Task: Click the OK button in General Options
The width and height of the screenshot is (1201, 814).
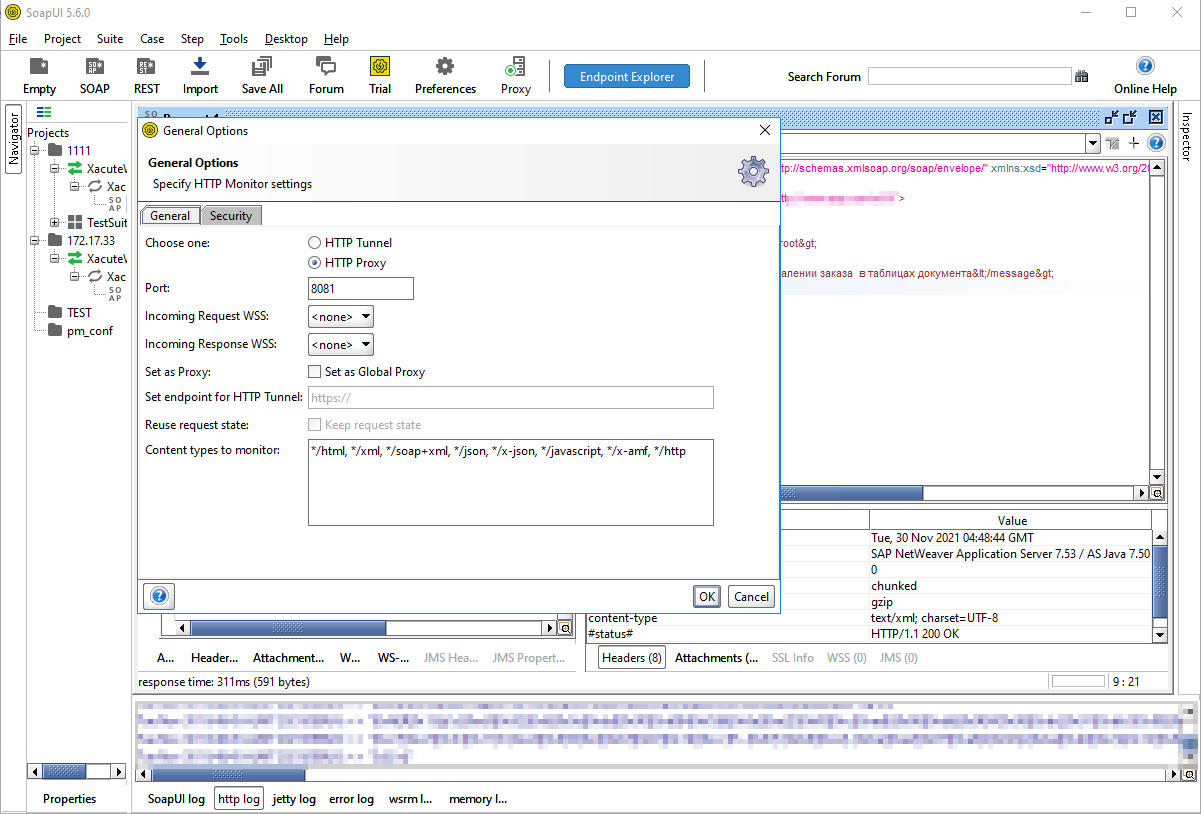Action: 707,597
